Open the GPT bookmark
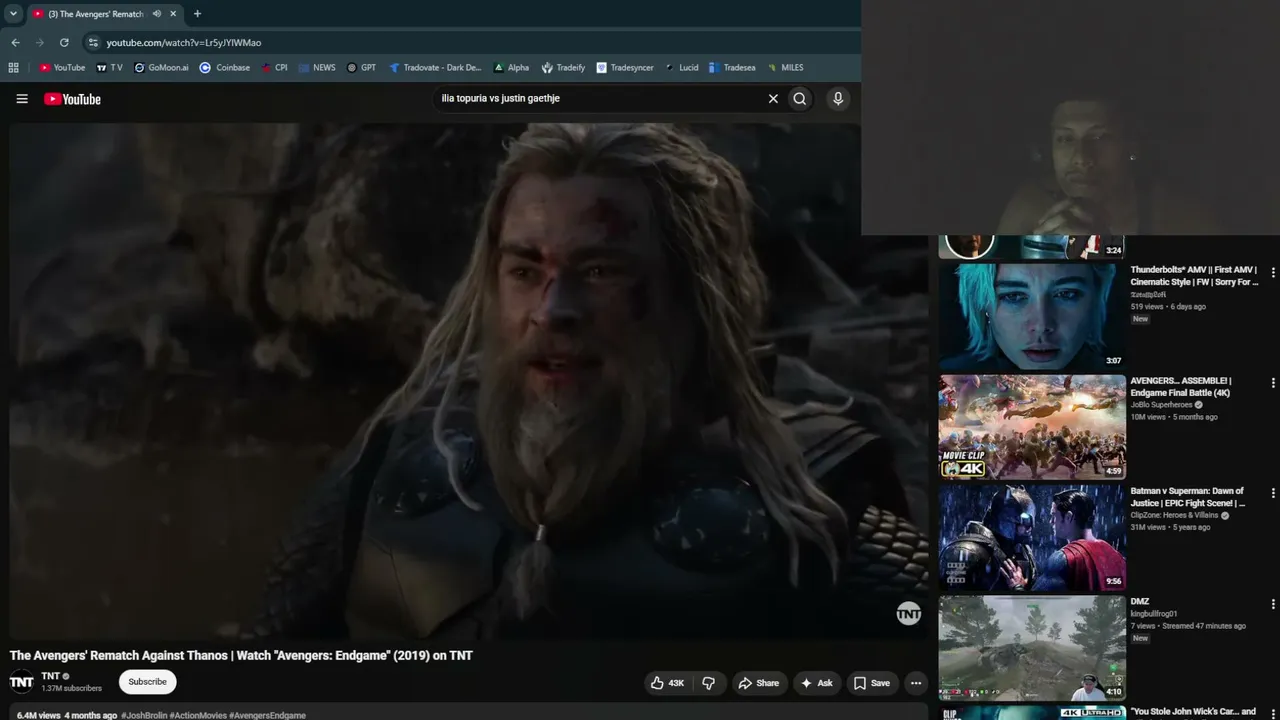This screenshot has height=720, width=1280. pos(361,68)
